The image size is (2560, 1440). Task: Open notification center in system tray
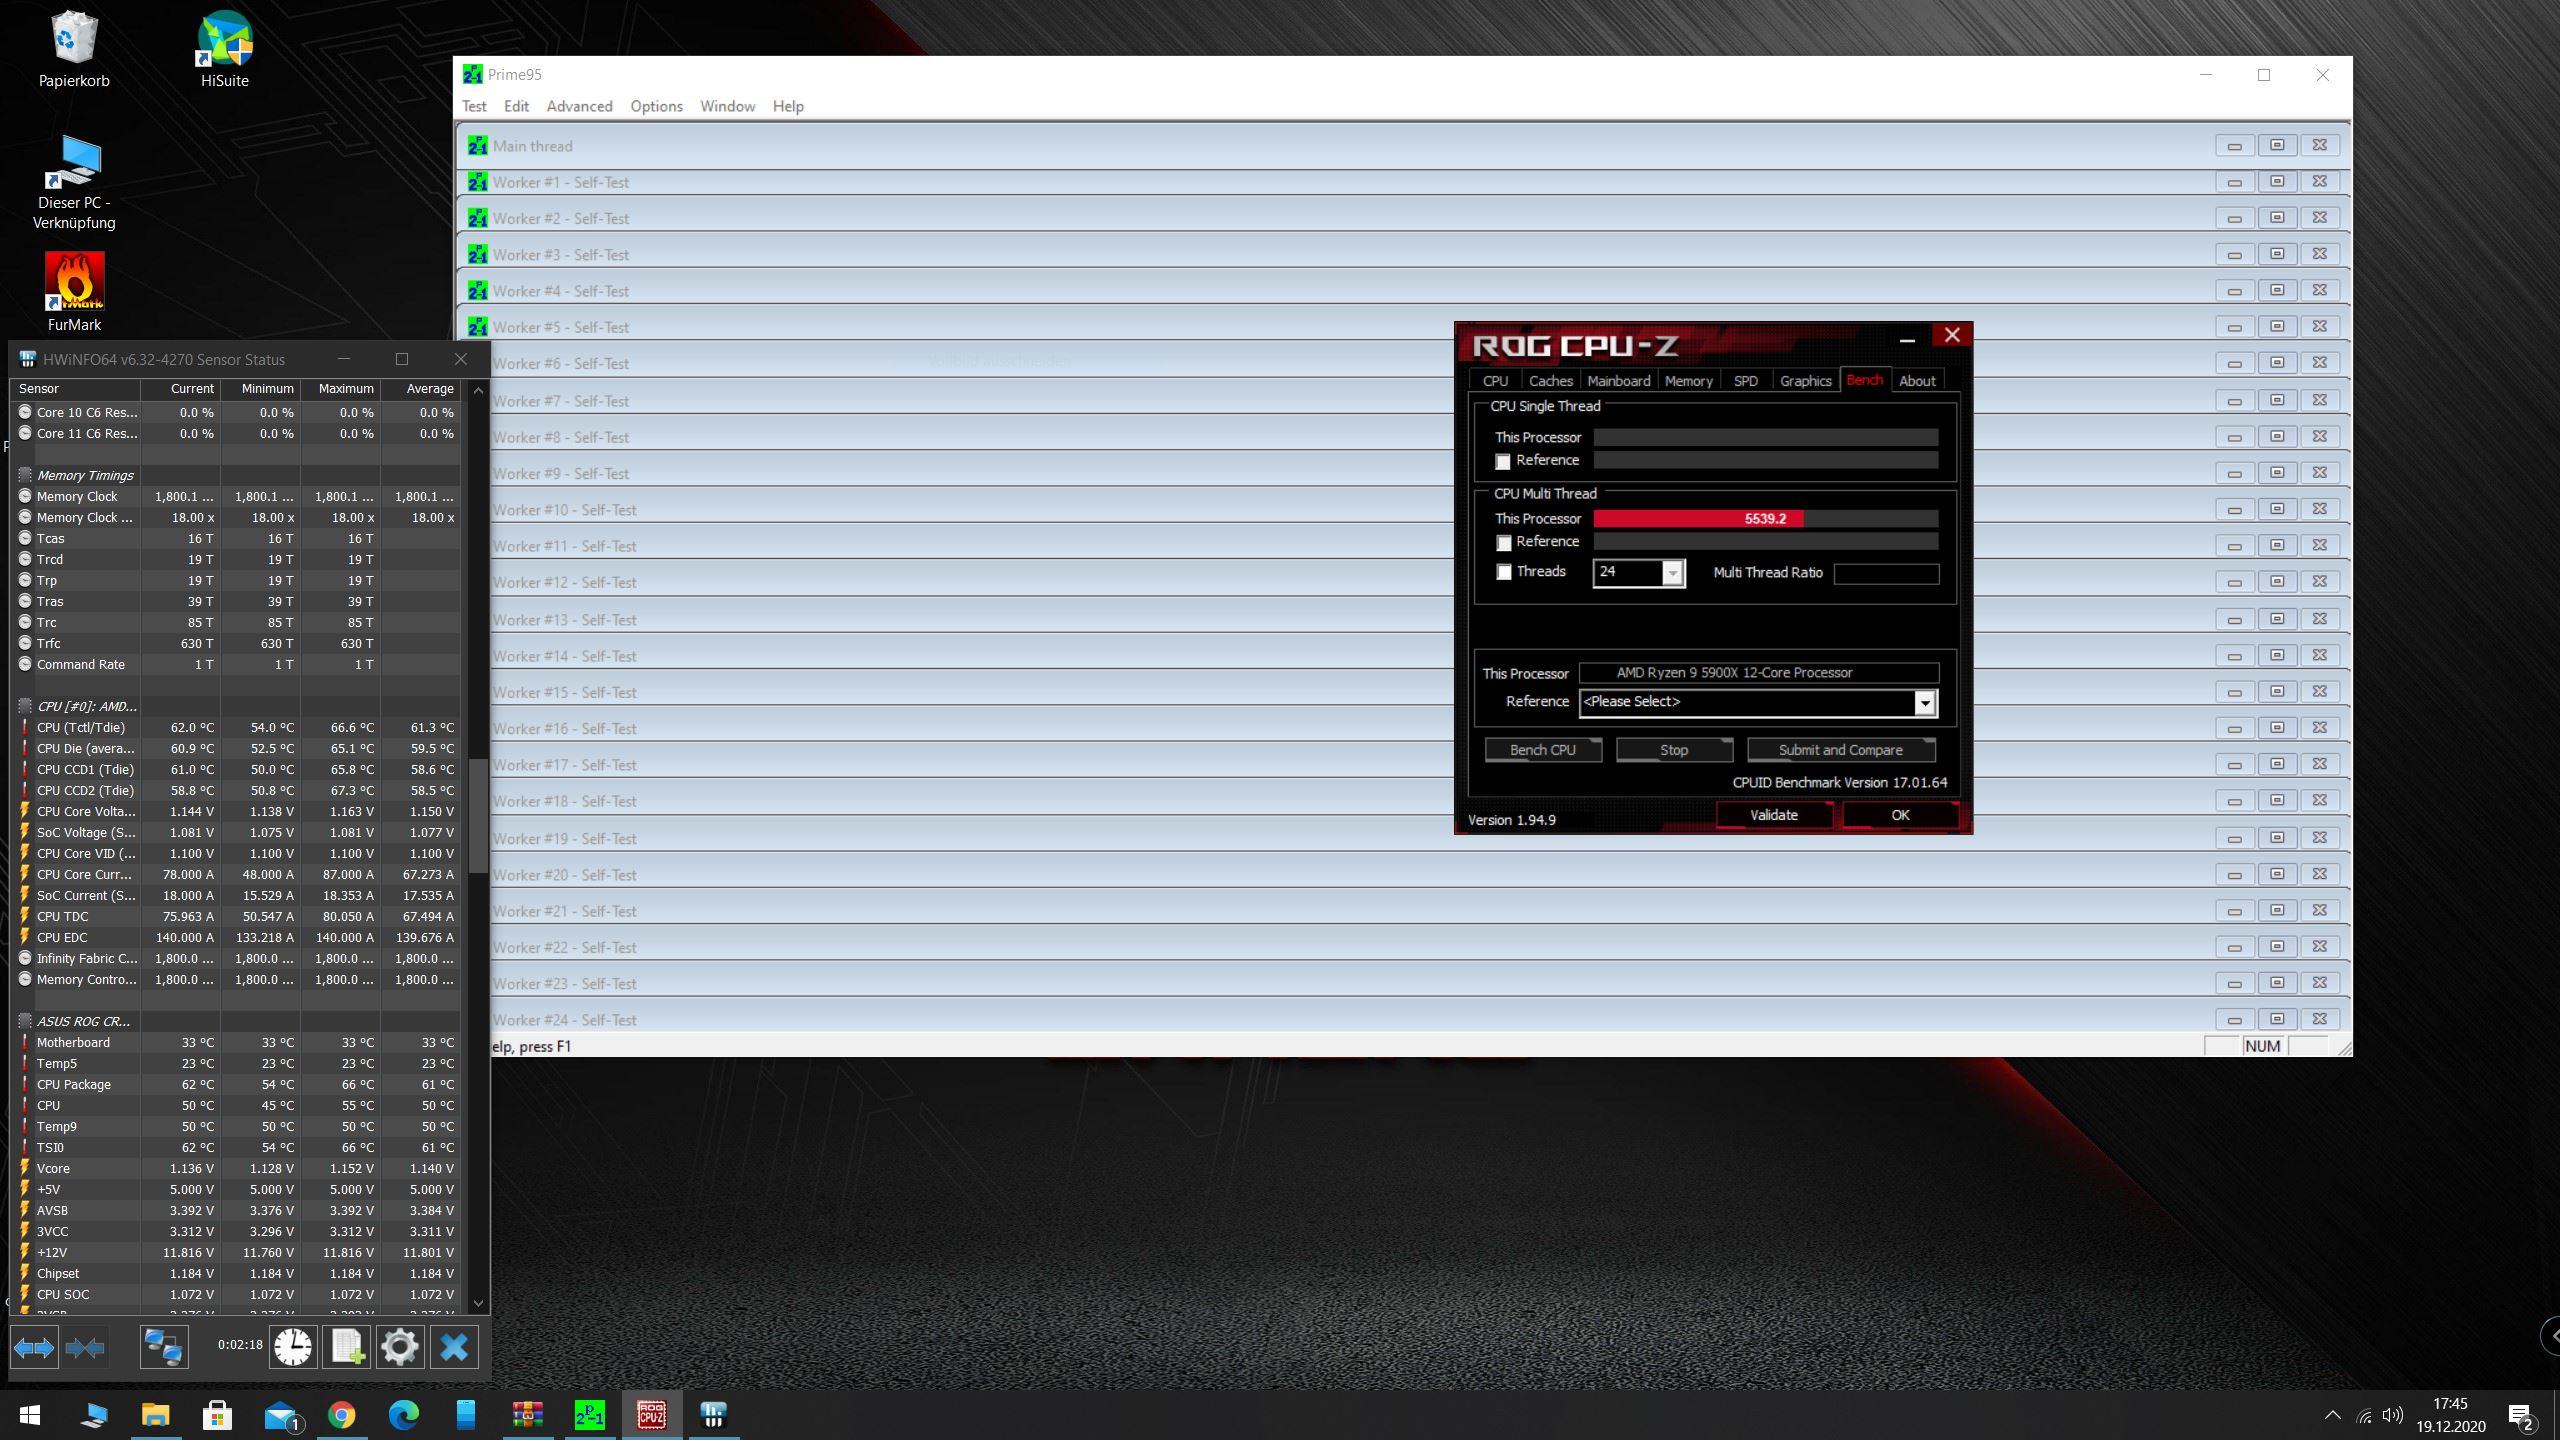[2520, 1416]
